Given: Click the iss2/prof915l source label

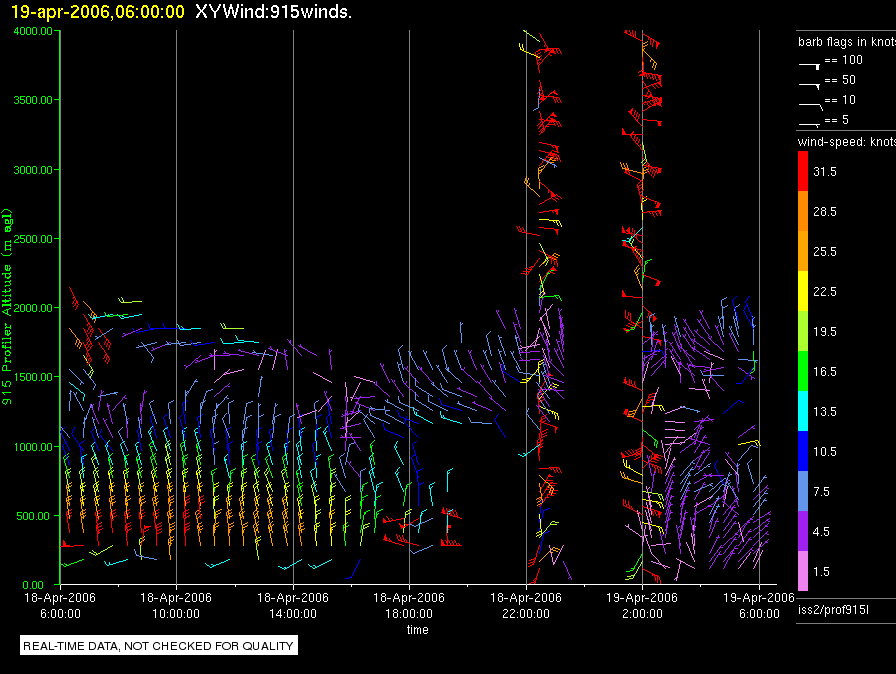Looking at the screenshot, I should [832, 609].
